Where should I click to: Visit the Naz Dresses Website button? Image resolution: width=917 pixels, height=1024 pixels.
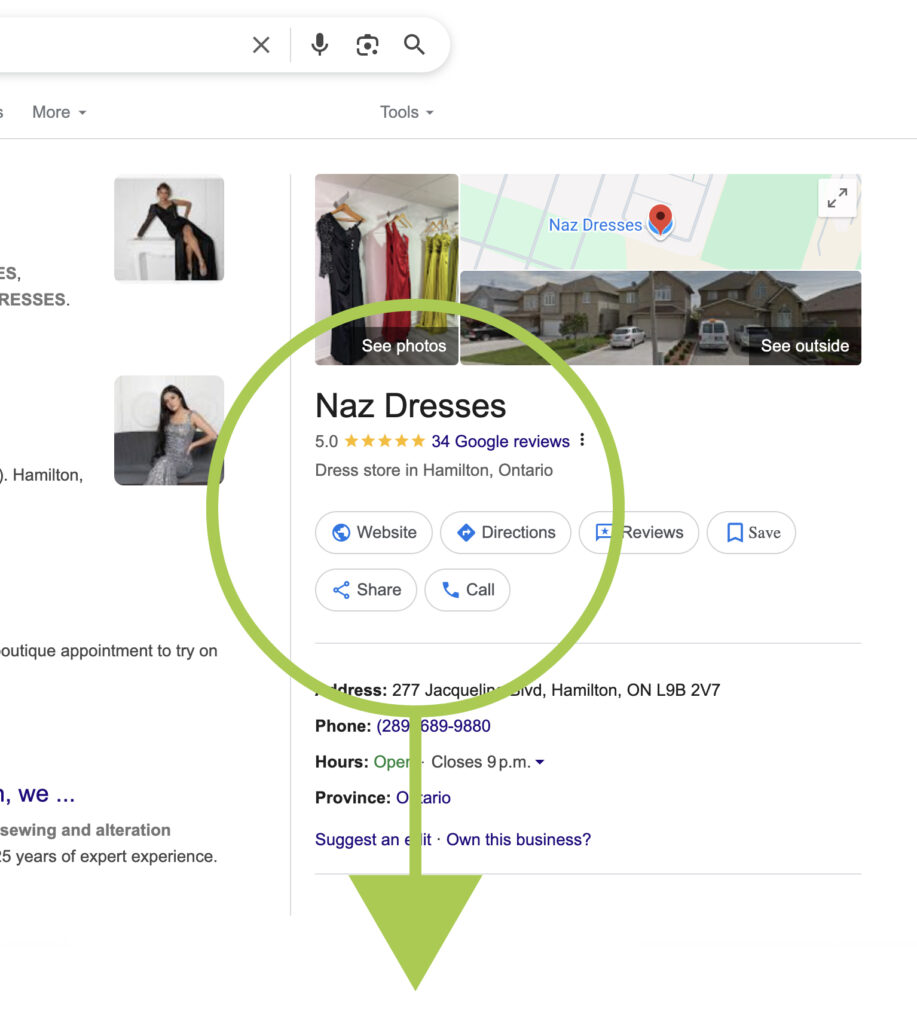(374, 533)
